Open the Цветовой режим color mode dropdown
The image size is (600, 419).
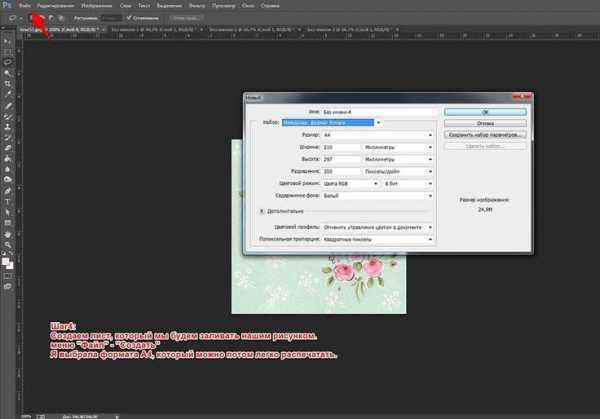pyautogui.click(x=351, y=182)
